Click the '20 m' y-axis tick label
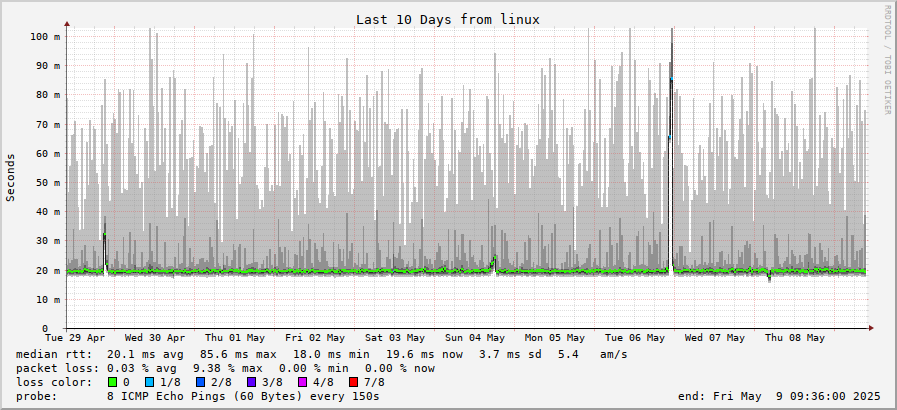Viewport: 897px width, 410px height. pos(48,270)
